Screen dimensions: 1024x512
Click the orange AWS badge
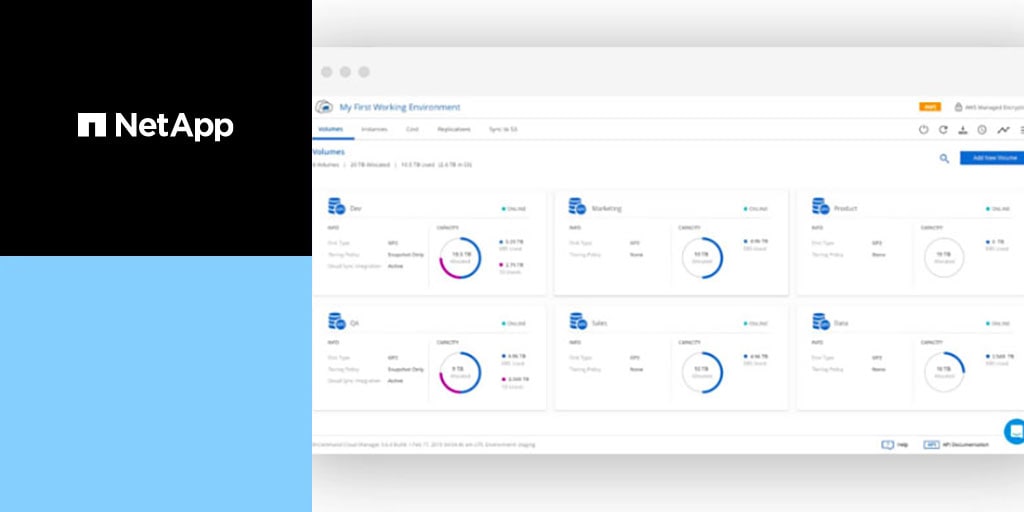(x=929, y=107)
